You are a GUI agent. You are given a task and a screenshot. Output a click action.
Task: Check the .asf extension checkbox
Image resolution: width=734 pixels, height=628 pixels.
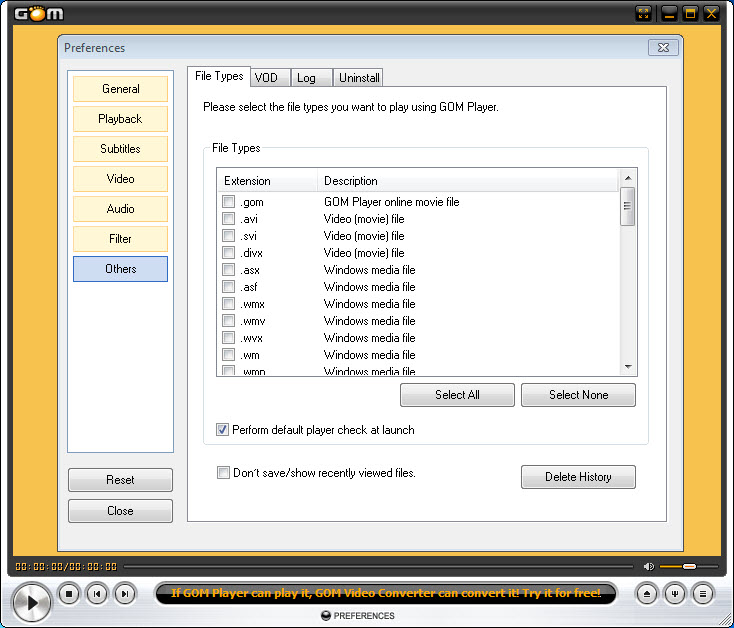click(x=228, y=286)
